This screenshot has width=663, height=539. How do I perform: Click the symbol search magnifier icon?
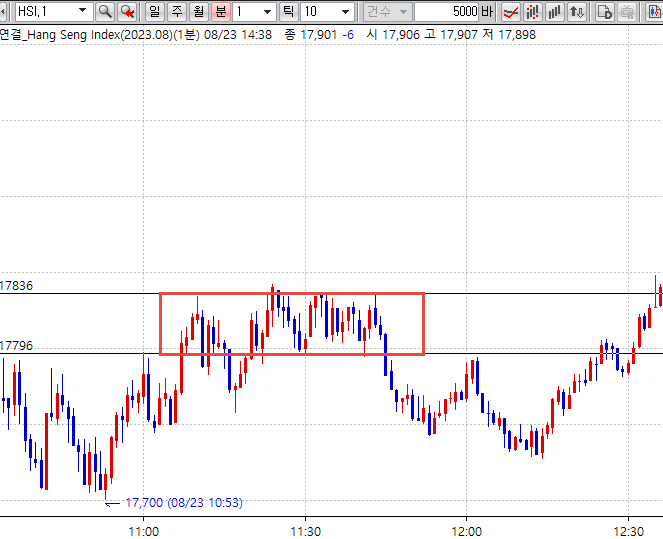105,12
